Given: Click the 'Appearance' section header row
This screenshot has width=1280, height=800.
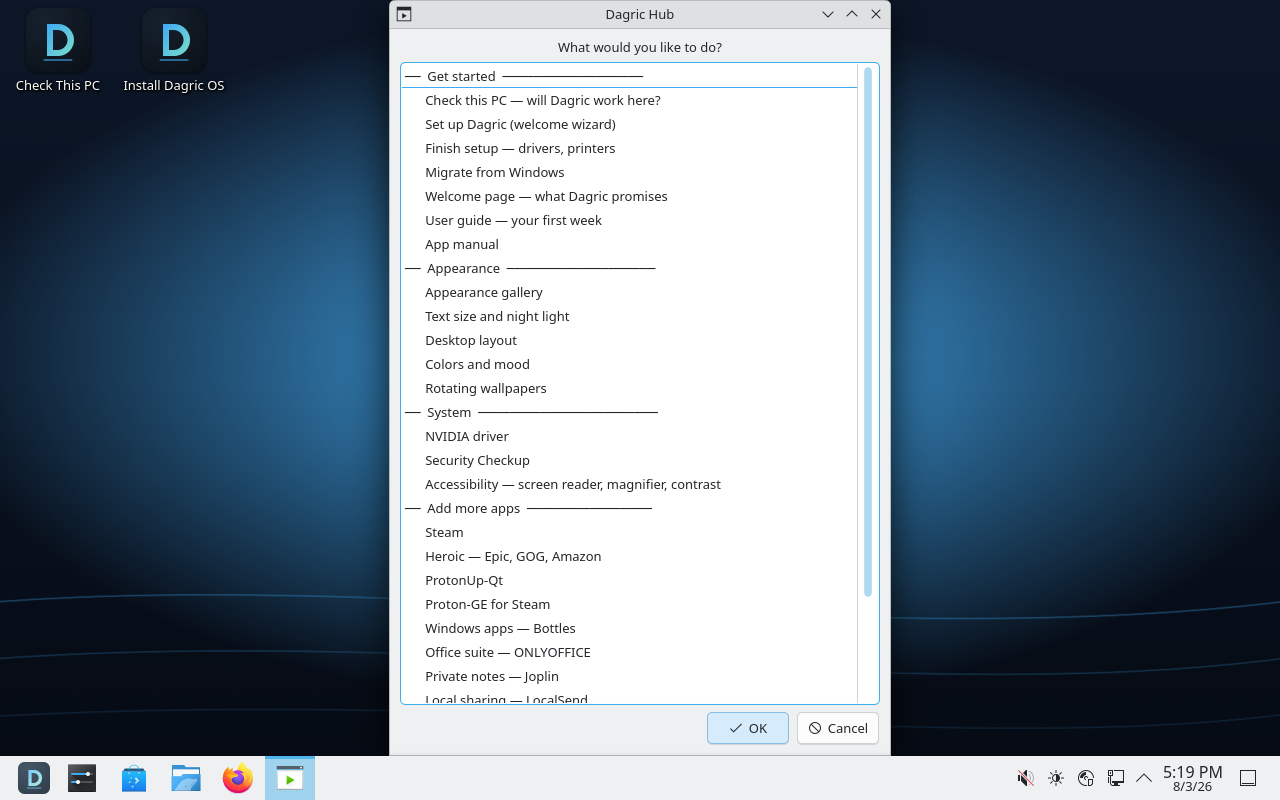Looking at the screenshot, I should [629, 268].
